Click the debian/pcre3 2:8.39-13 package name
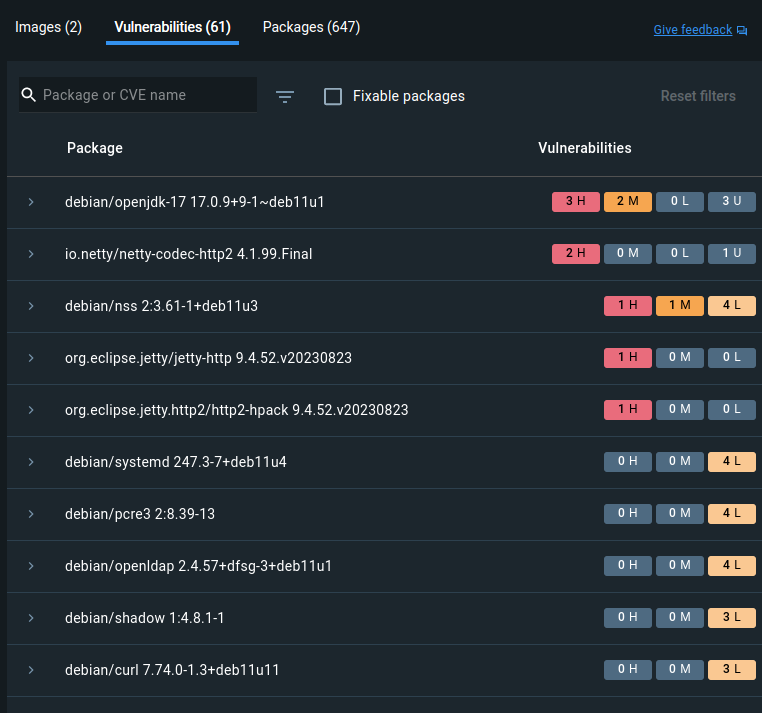This screenshot has width=762, height=713. tap(140, 514)
